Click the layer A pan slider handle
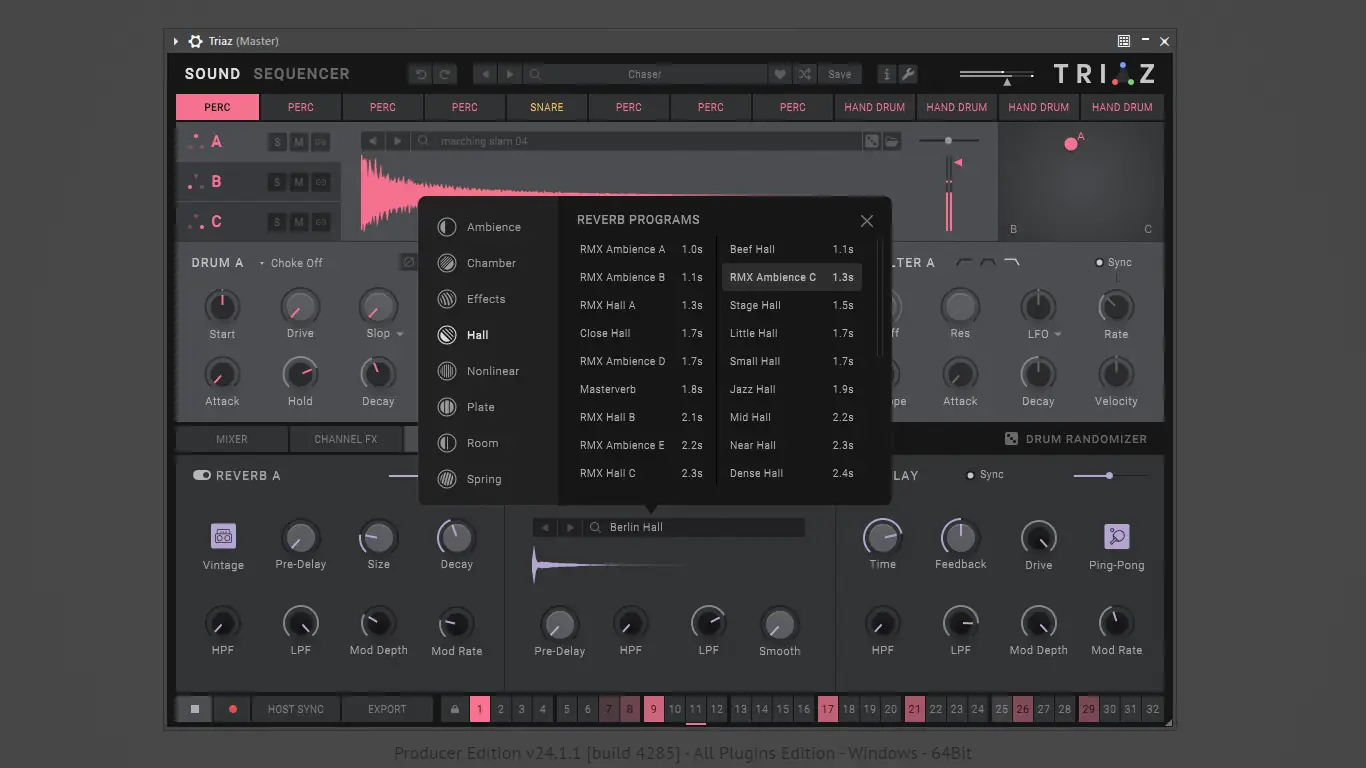This screenshot has width=1366, height=768. (x=948, y=141)
